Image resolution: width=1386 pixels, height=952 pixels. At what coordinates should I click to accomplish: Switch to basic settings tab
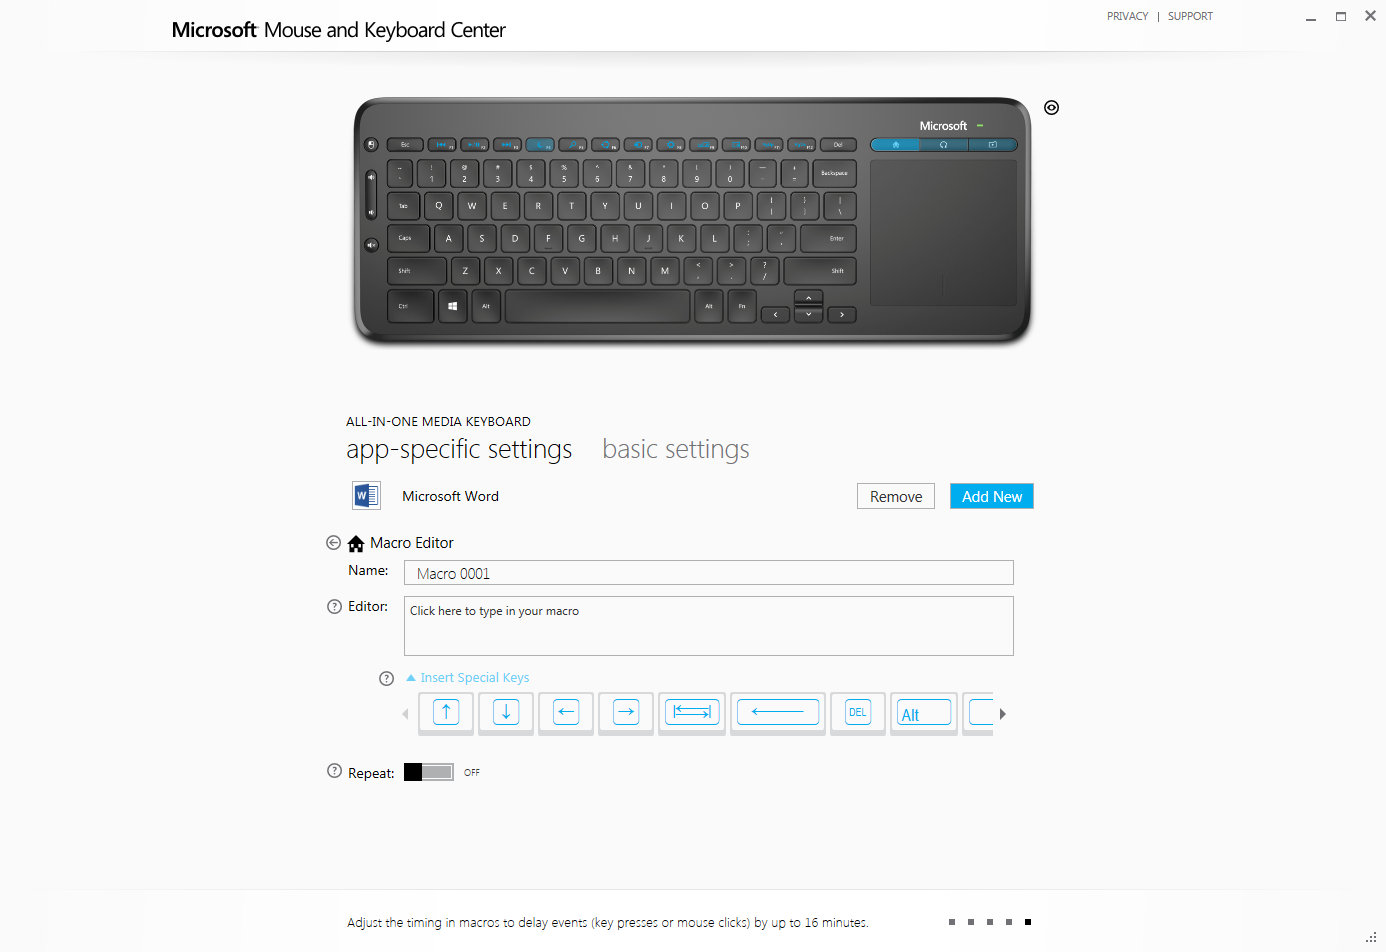pos(676,450)
